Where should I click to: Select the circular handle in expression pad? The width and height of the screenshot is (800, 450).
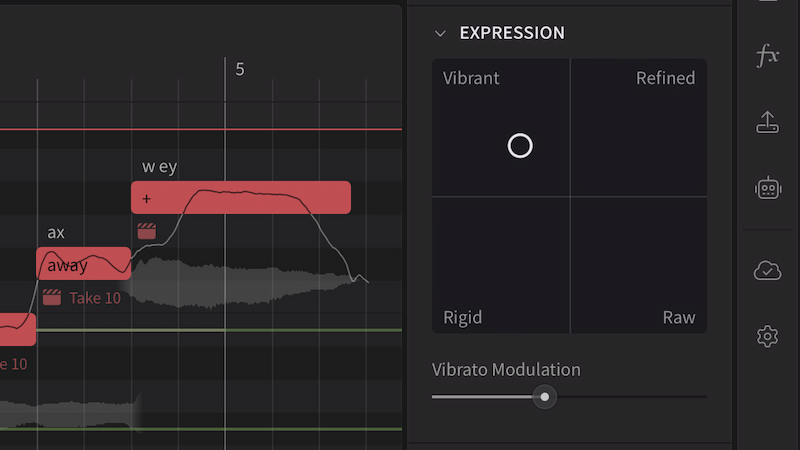[520, 146]
